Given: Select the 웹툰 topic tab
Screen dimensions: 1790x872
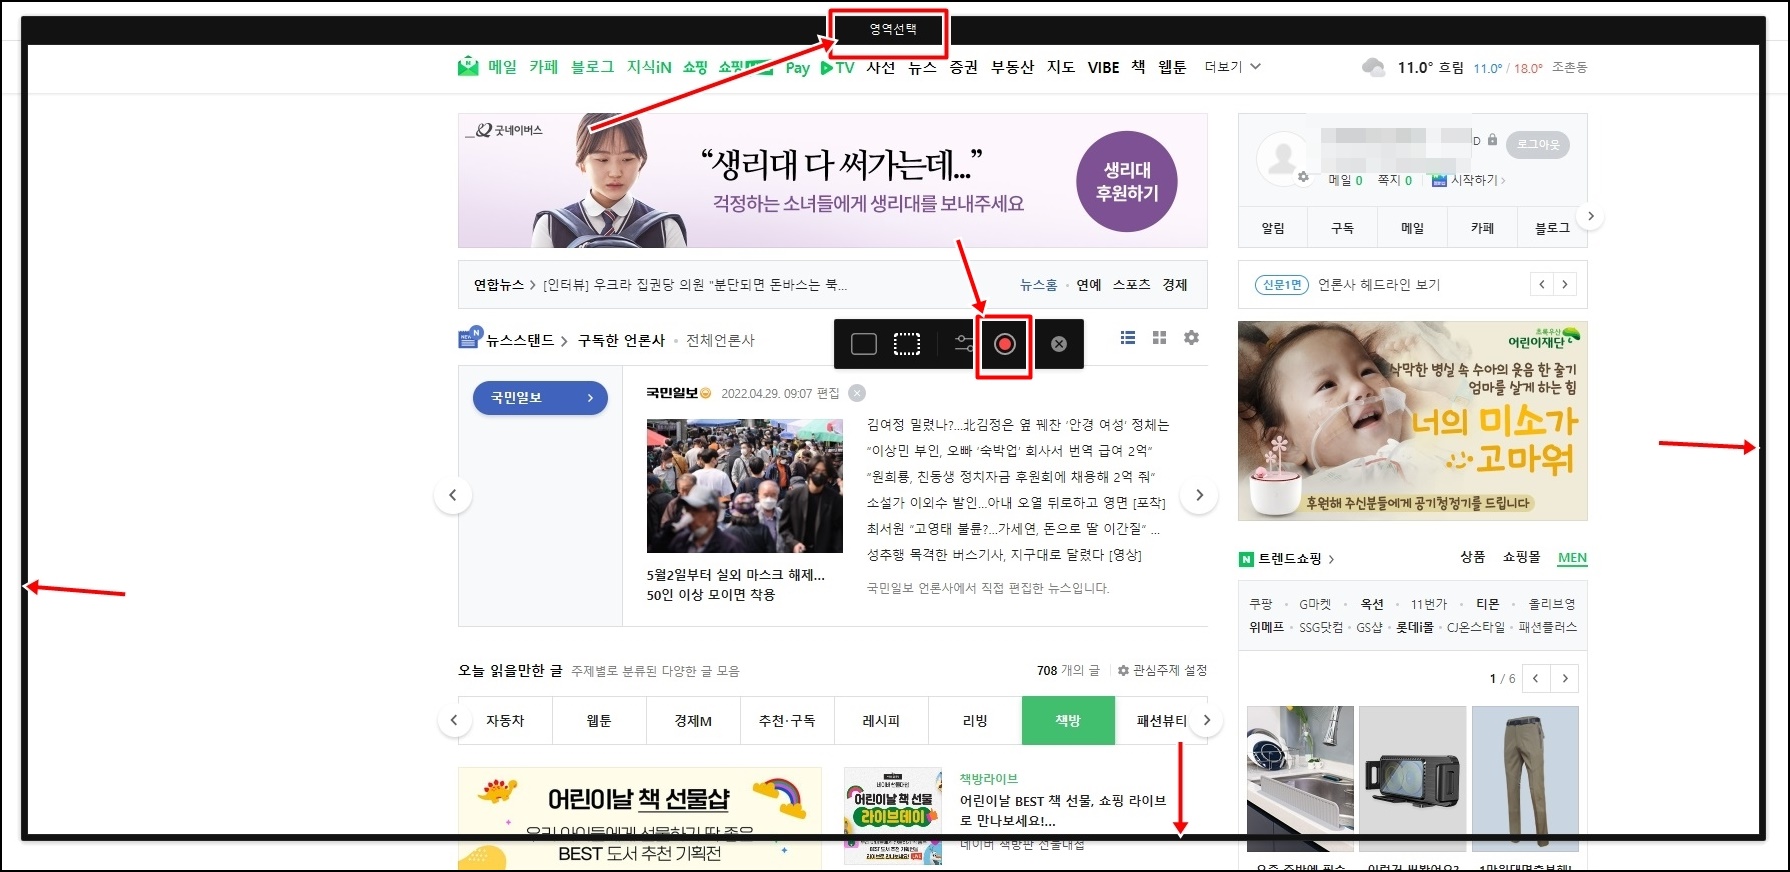Looking at the screenshot, I should (x=599, y=720).
